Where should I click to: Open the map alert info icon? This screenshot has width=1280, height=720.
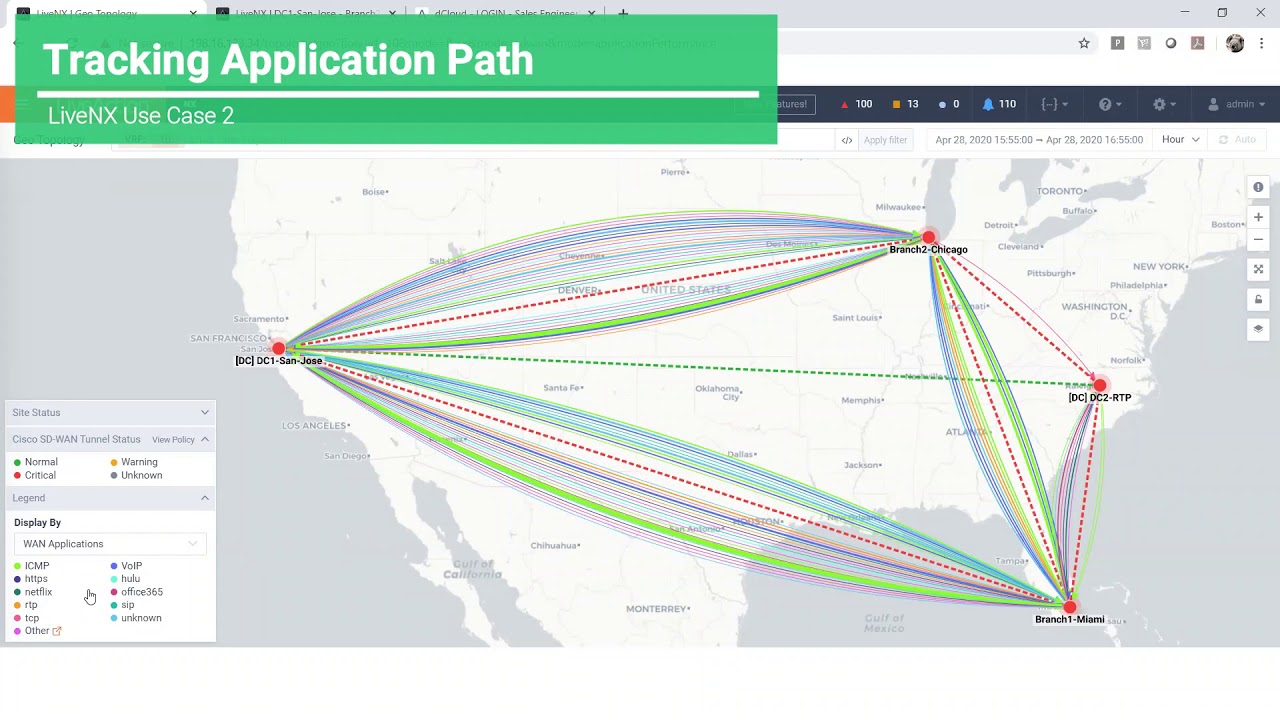tap(1258, 187)
